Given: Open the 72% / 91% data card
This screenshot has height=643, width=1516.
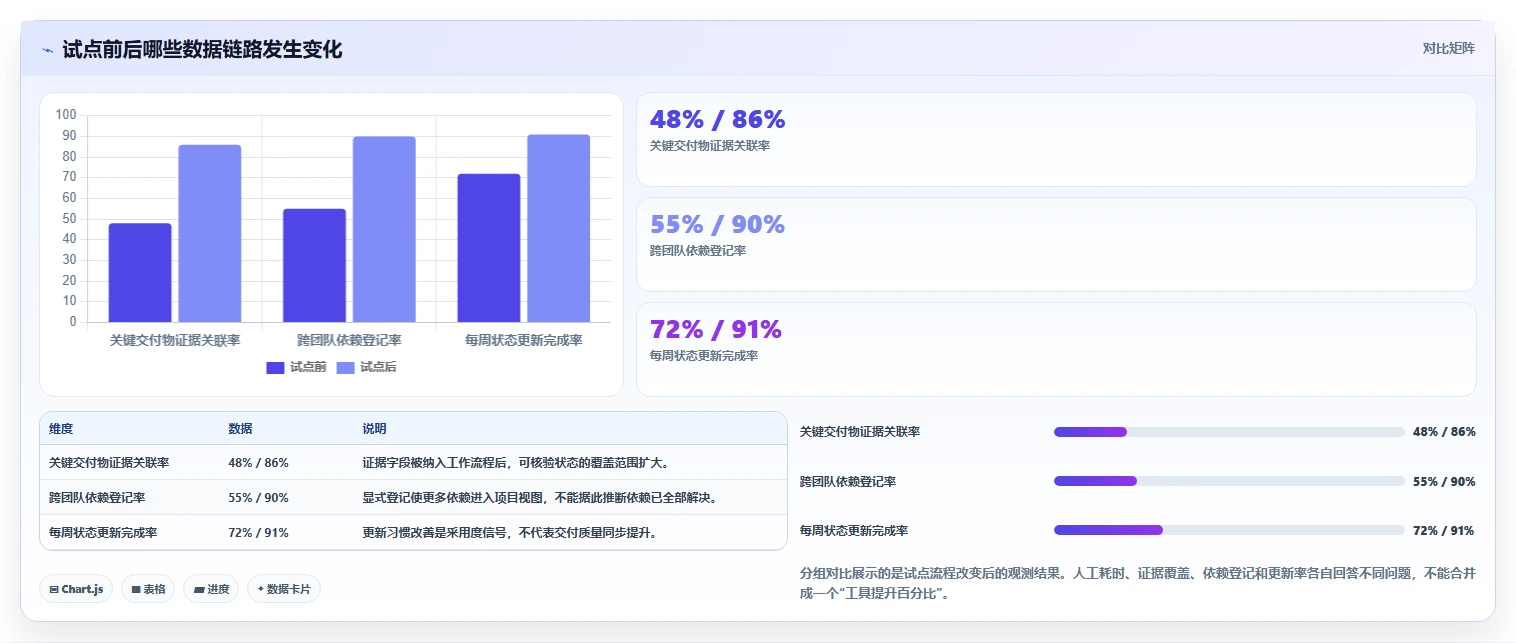Looking at the screenshot, I should [x=1056, y=349].
